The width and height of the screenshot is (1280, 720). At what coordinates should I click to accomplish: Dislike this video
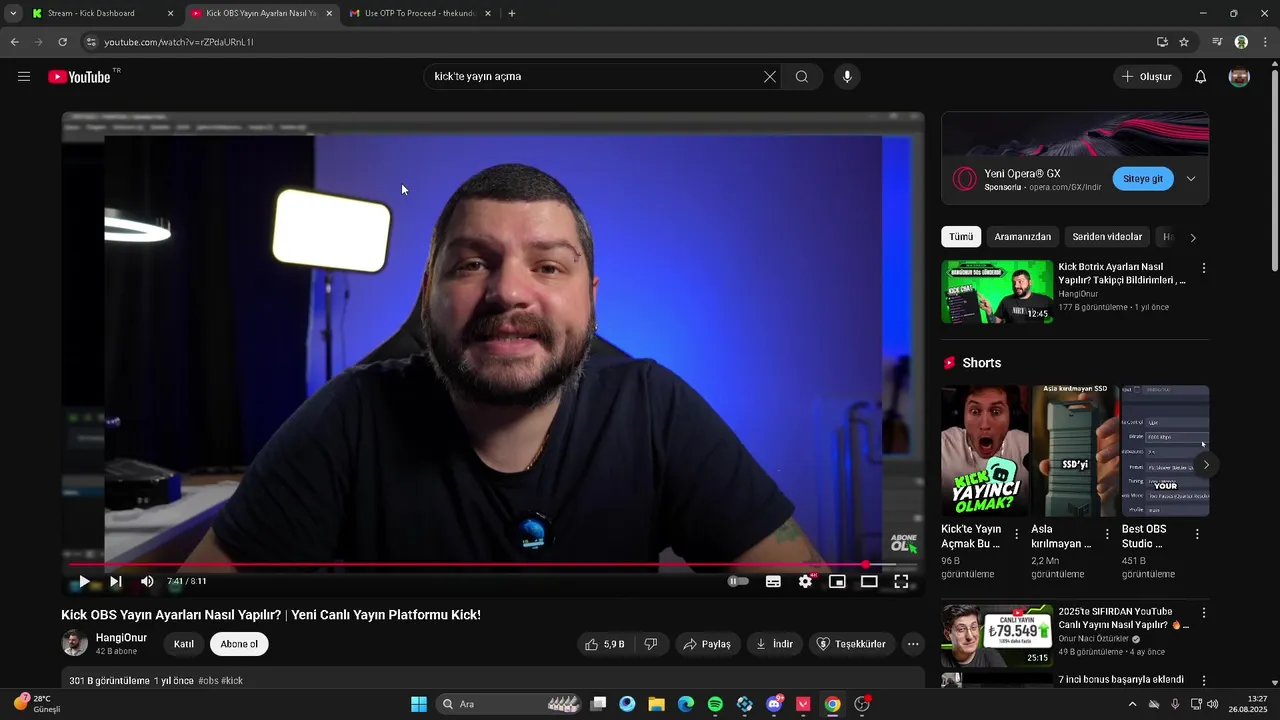click(x=651, y=644)
